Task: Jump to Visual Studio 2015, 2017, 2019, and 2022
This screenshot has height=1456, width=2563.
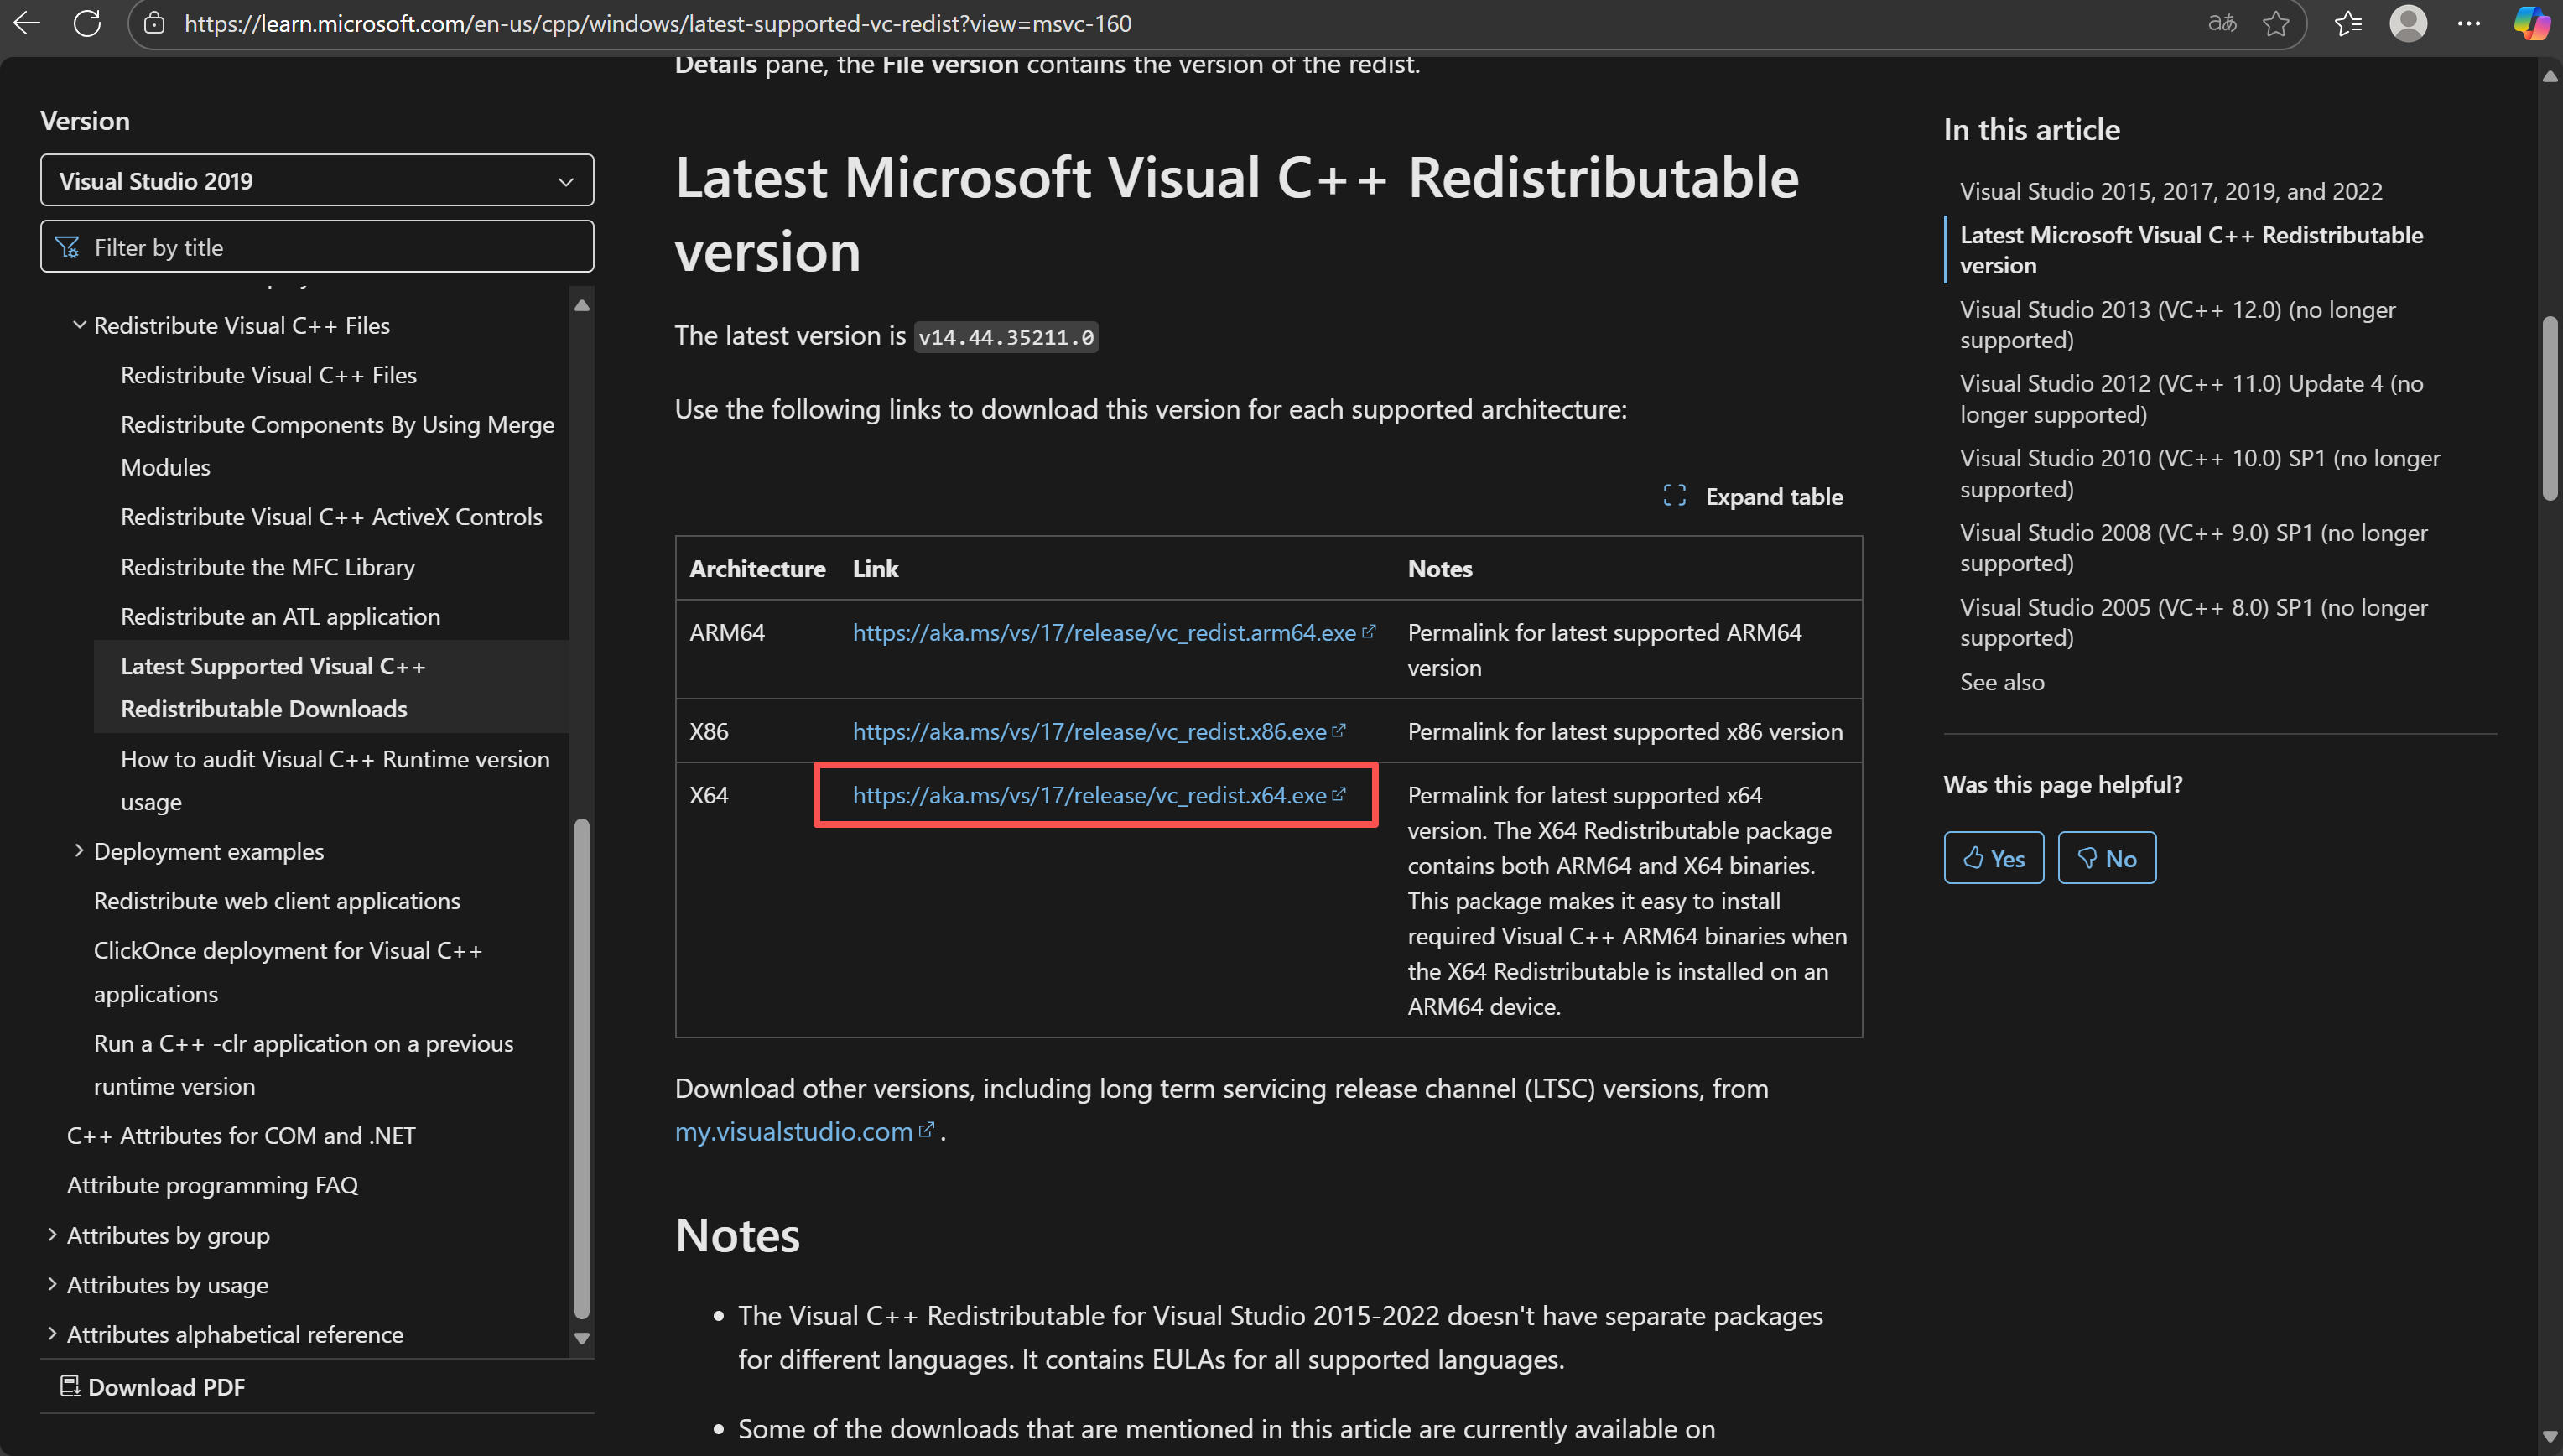Action: pyautogui.click(x=2171, y=191)
